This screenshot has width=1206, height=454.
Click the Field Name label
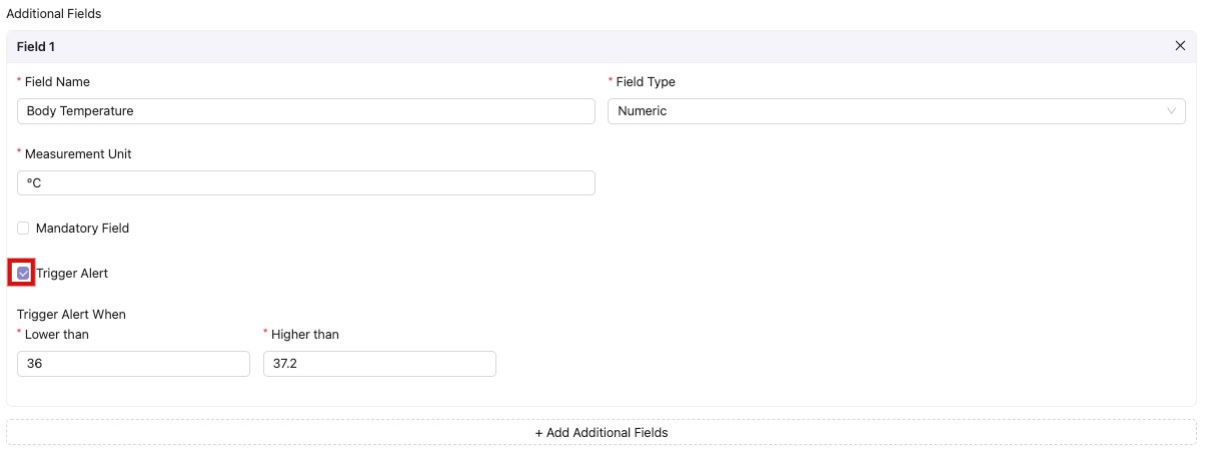pos(57,82)
